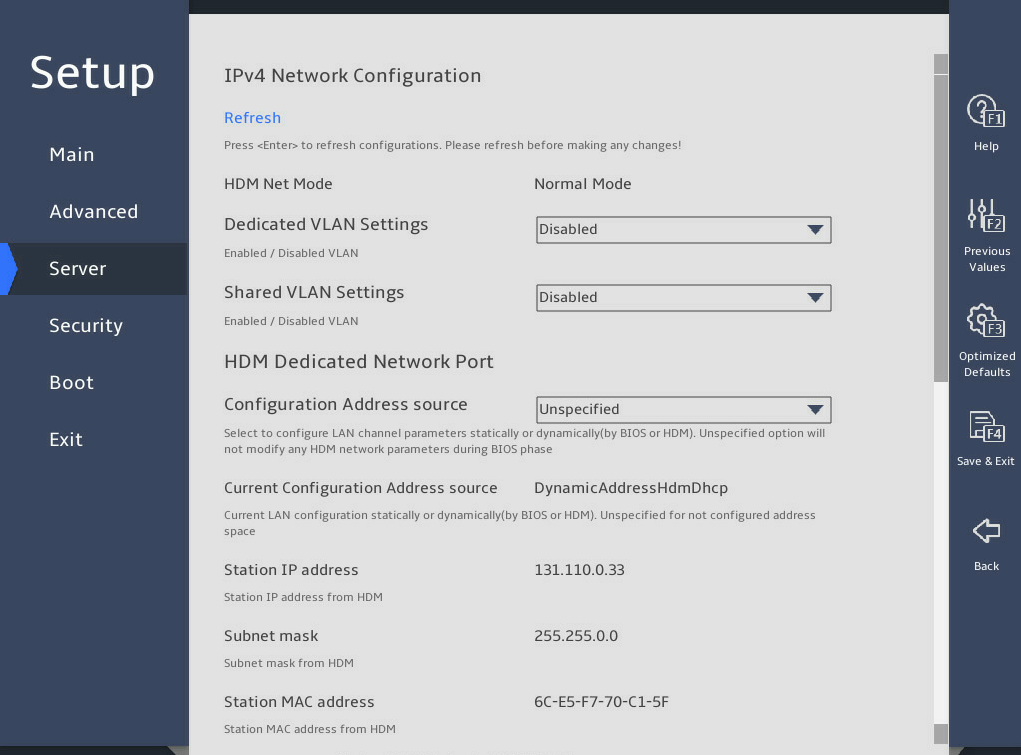This screenshot has height=755, width=1021.
Task: Go to the Boot menu
Action: [72, 382]
